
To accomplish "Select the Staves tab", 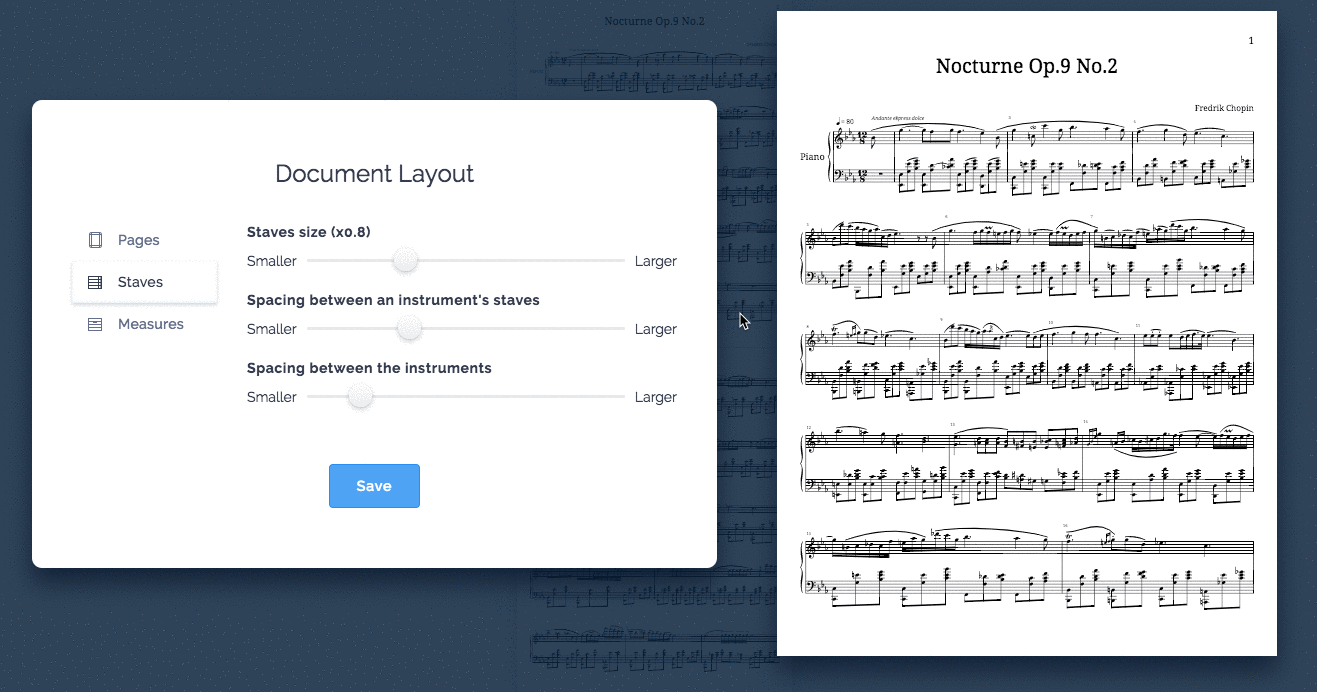I will point(144,282).
